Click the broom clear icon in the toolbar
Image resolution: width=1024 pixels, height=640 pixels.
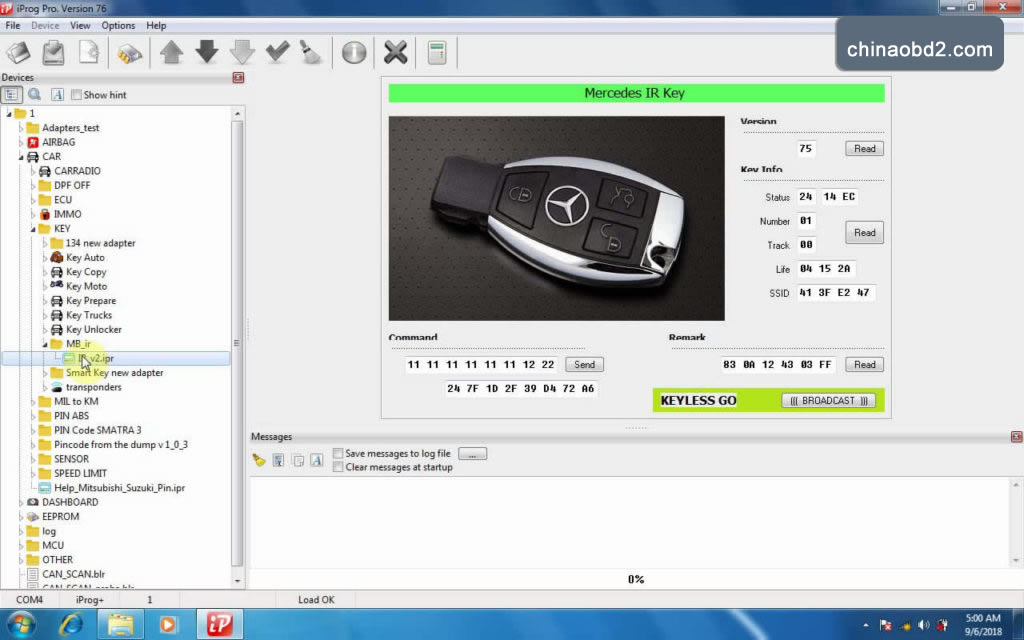click(x=312, y=53)
